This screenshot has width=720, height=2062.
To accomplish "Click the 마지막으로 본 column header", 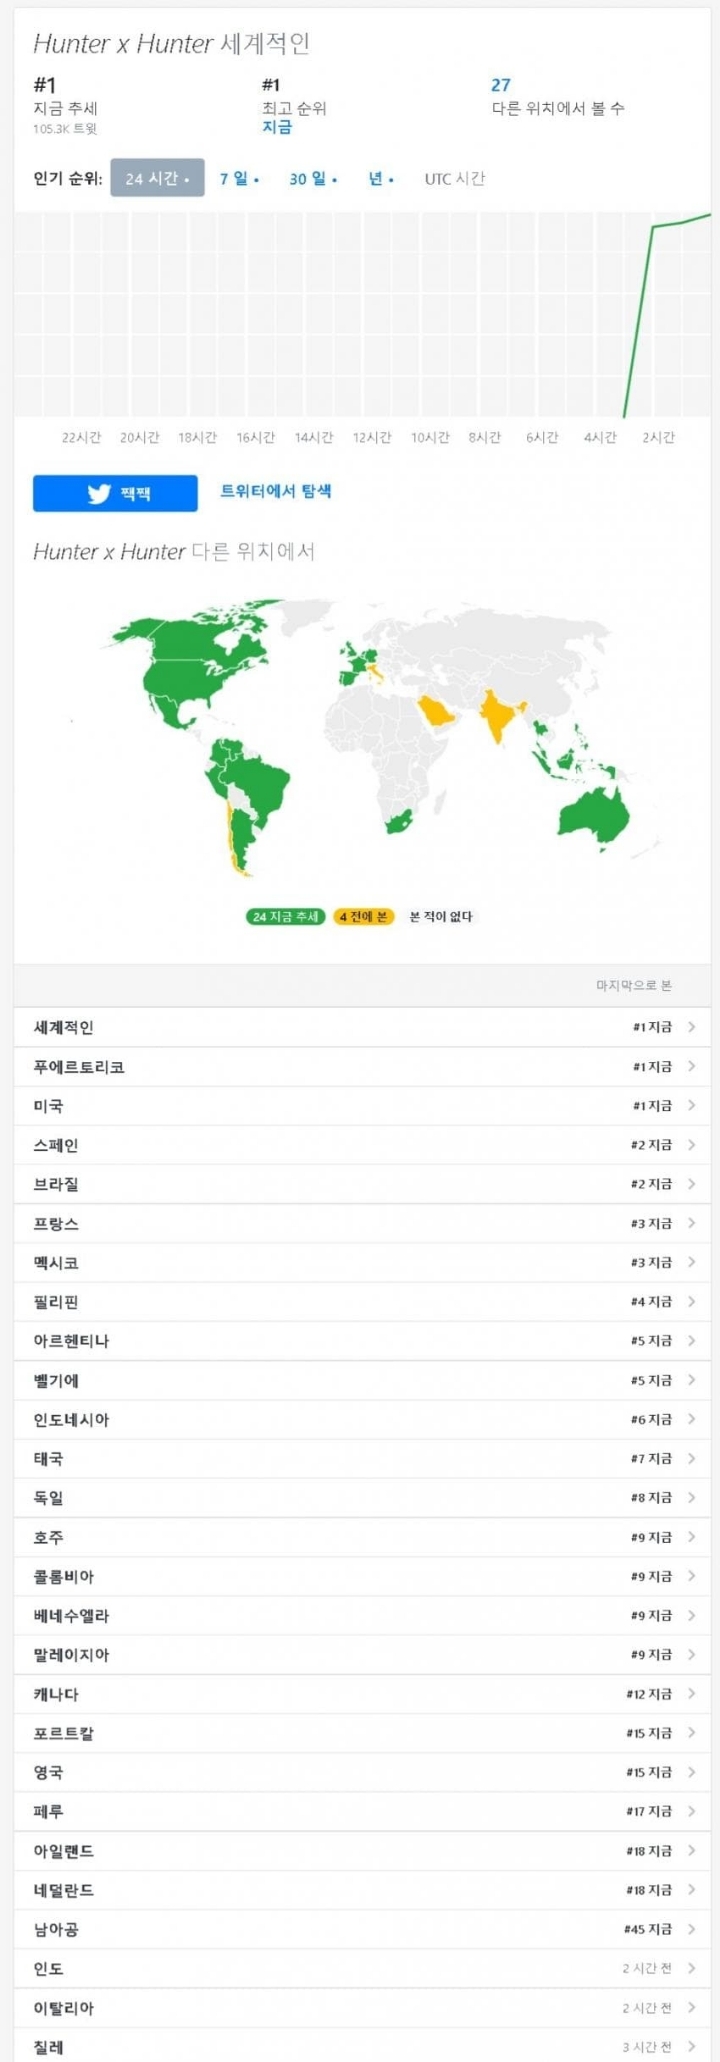I will click(634, 985).
